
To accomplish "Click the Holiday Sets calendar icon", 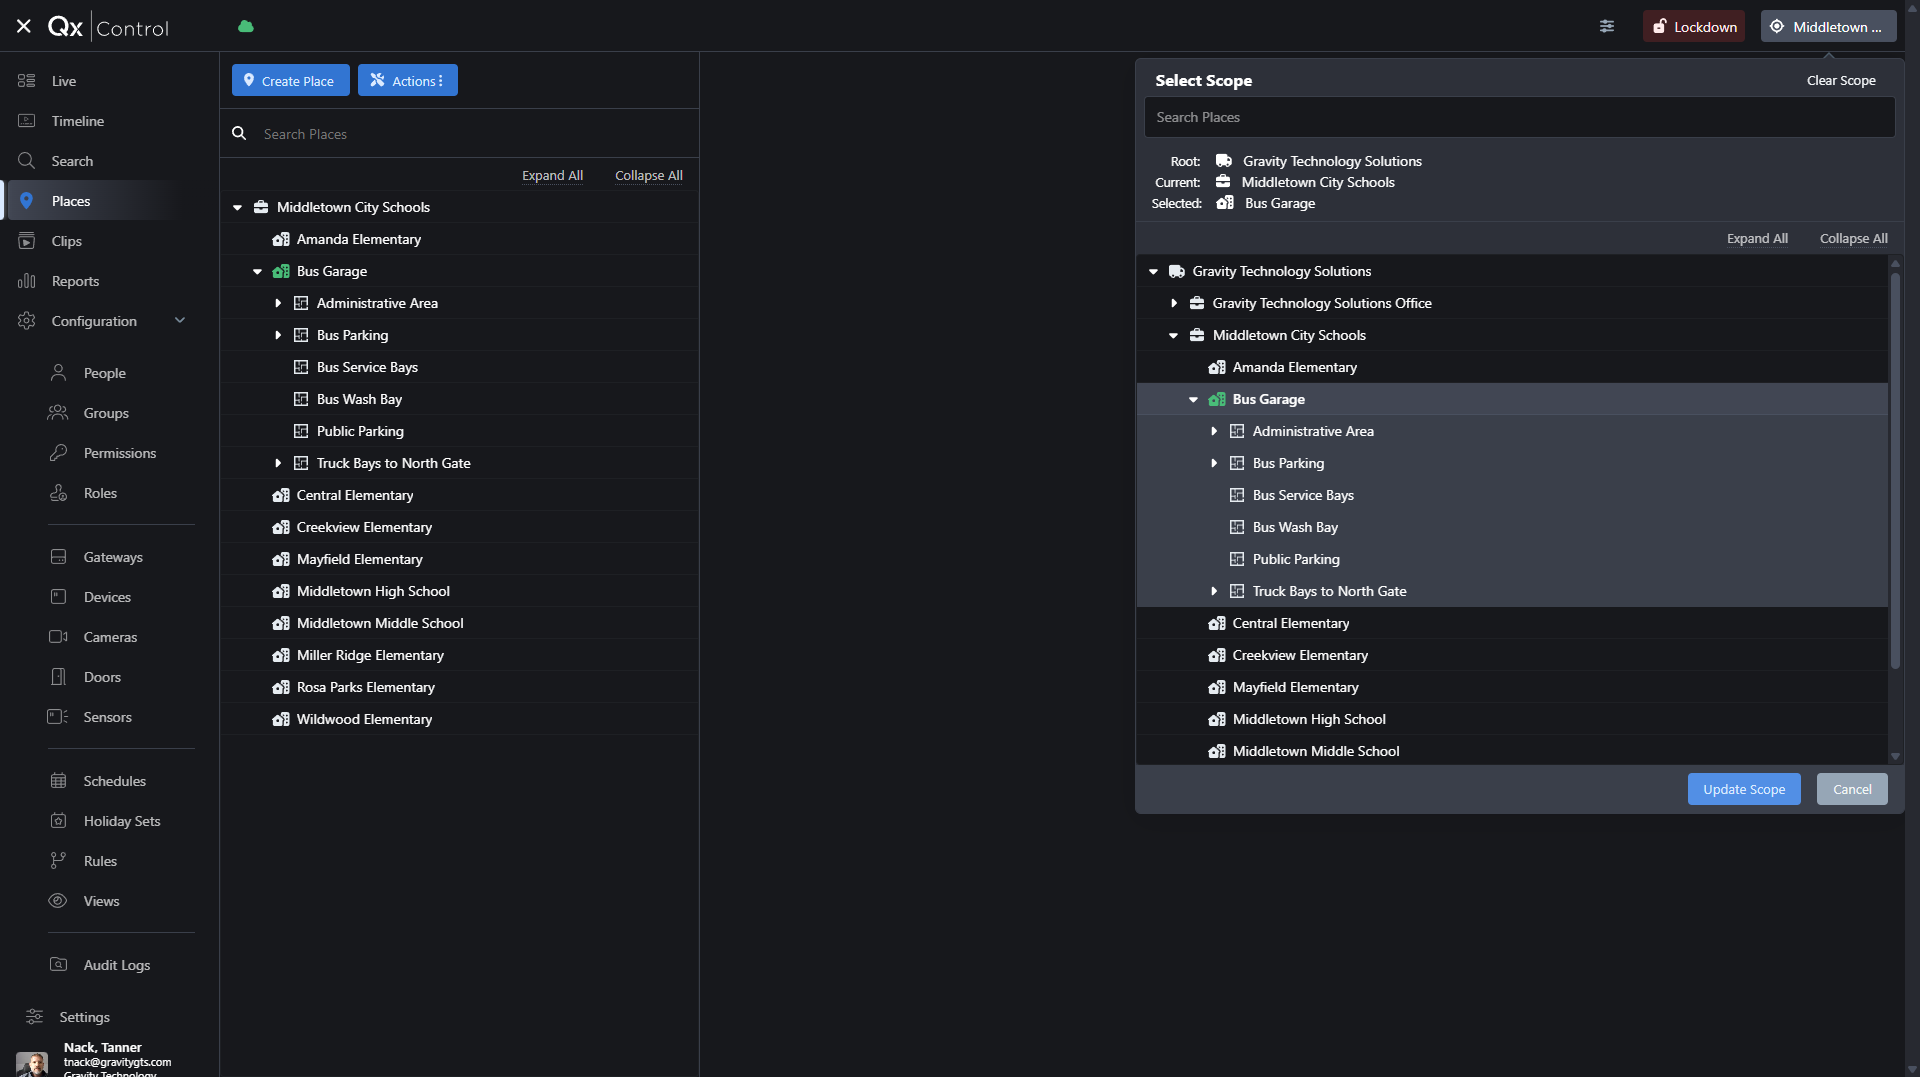I will point(58,821).
